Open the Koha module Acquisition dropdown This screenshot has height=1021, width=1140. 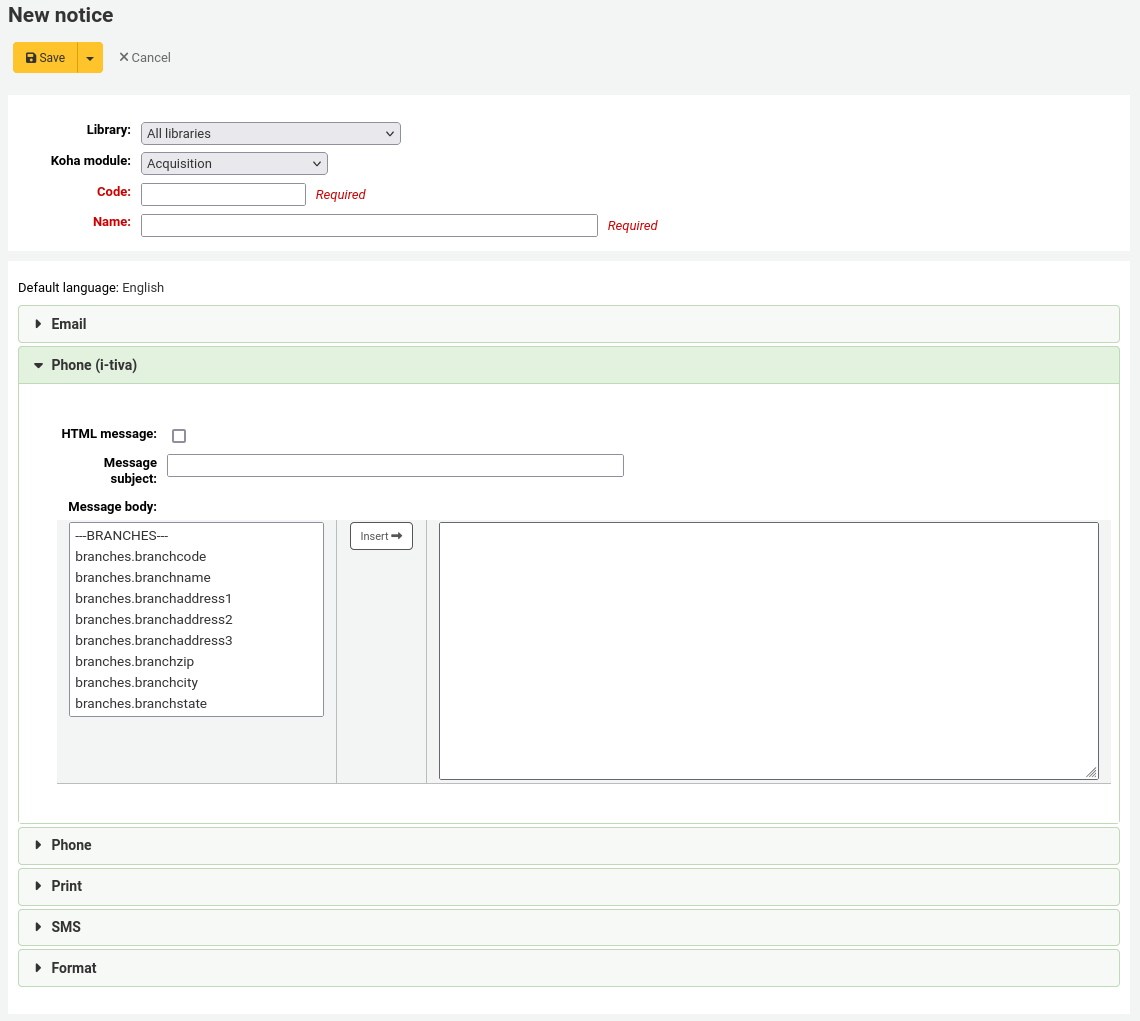(234, 163)
